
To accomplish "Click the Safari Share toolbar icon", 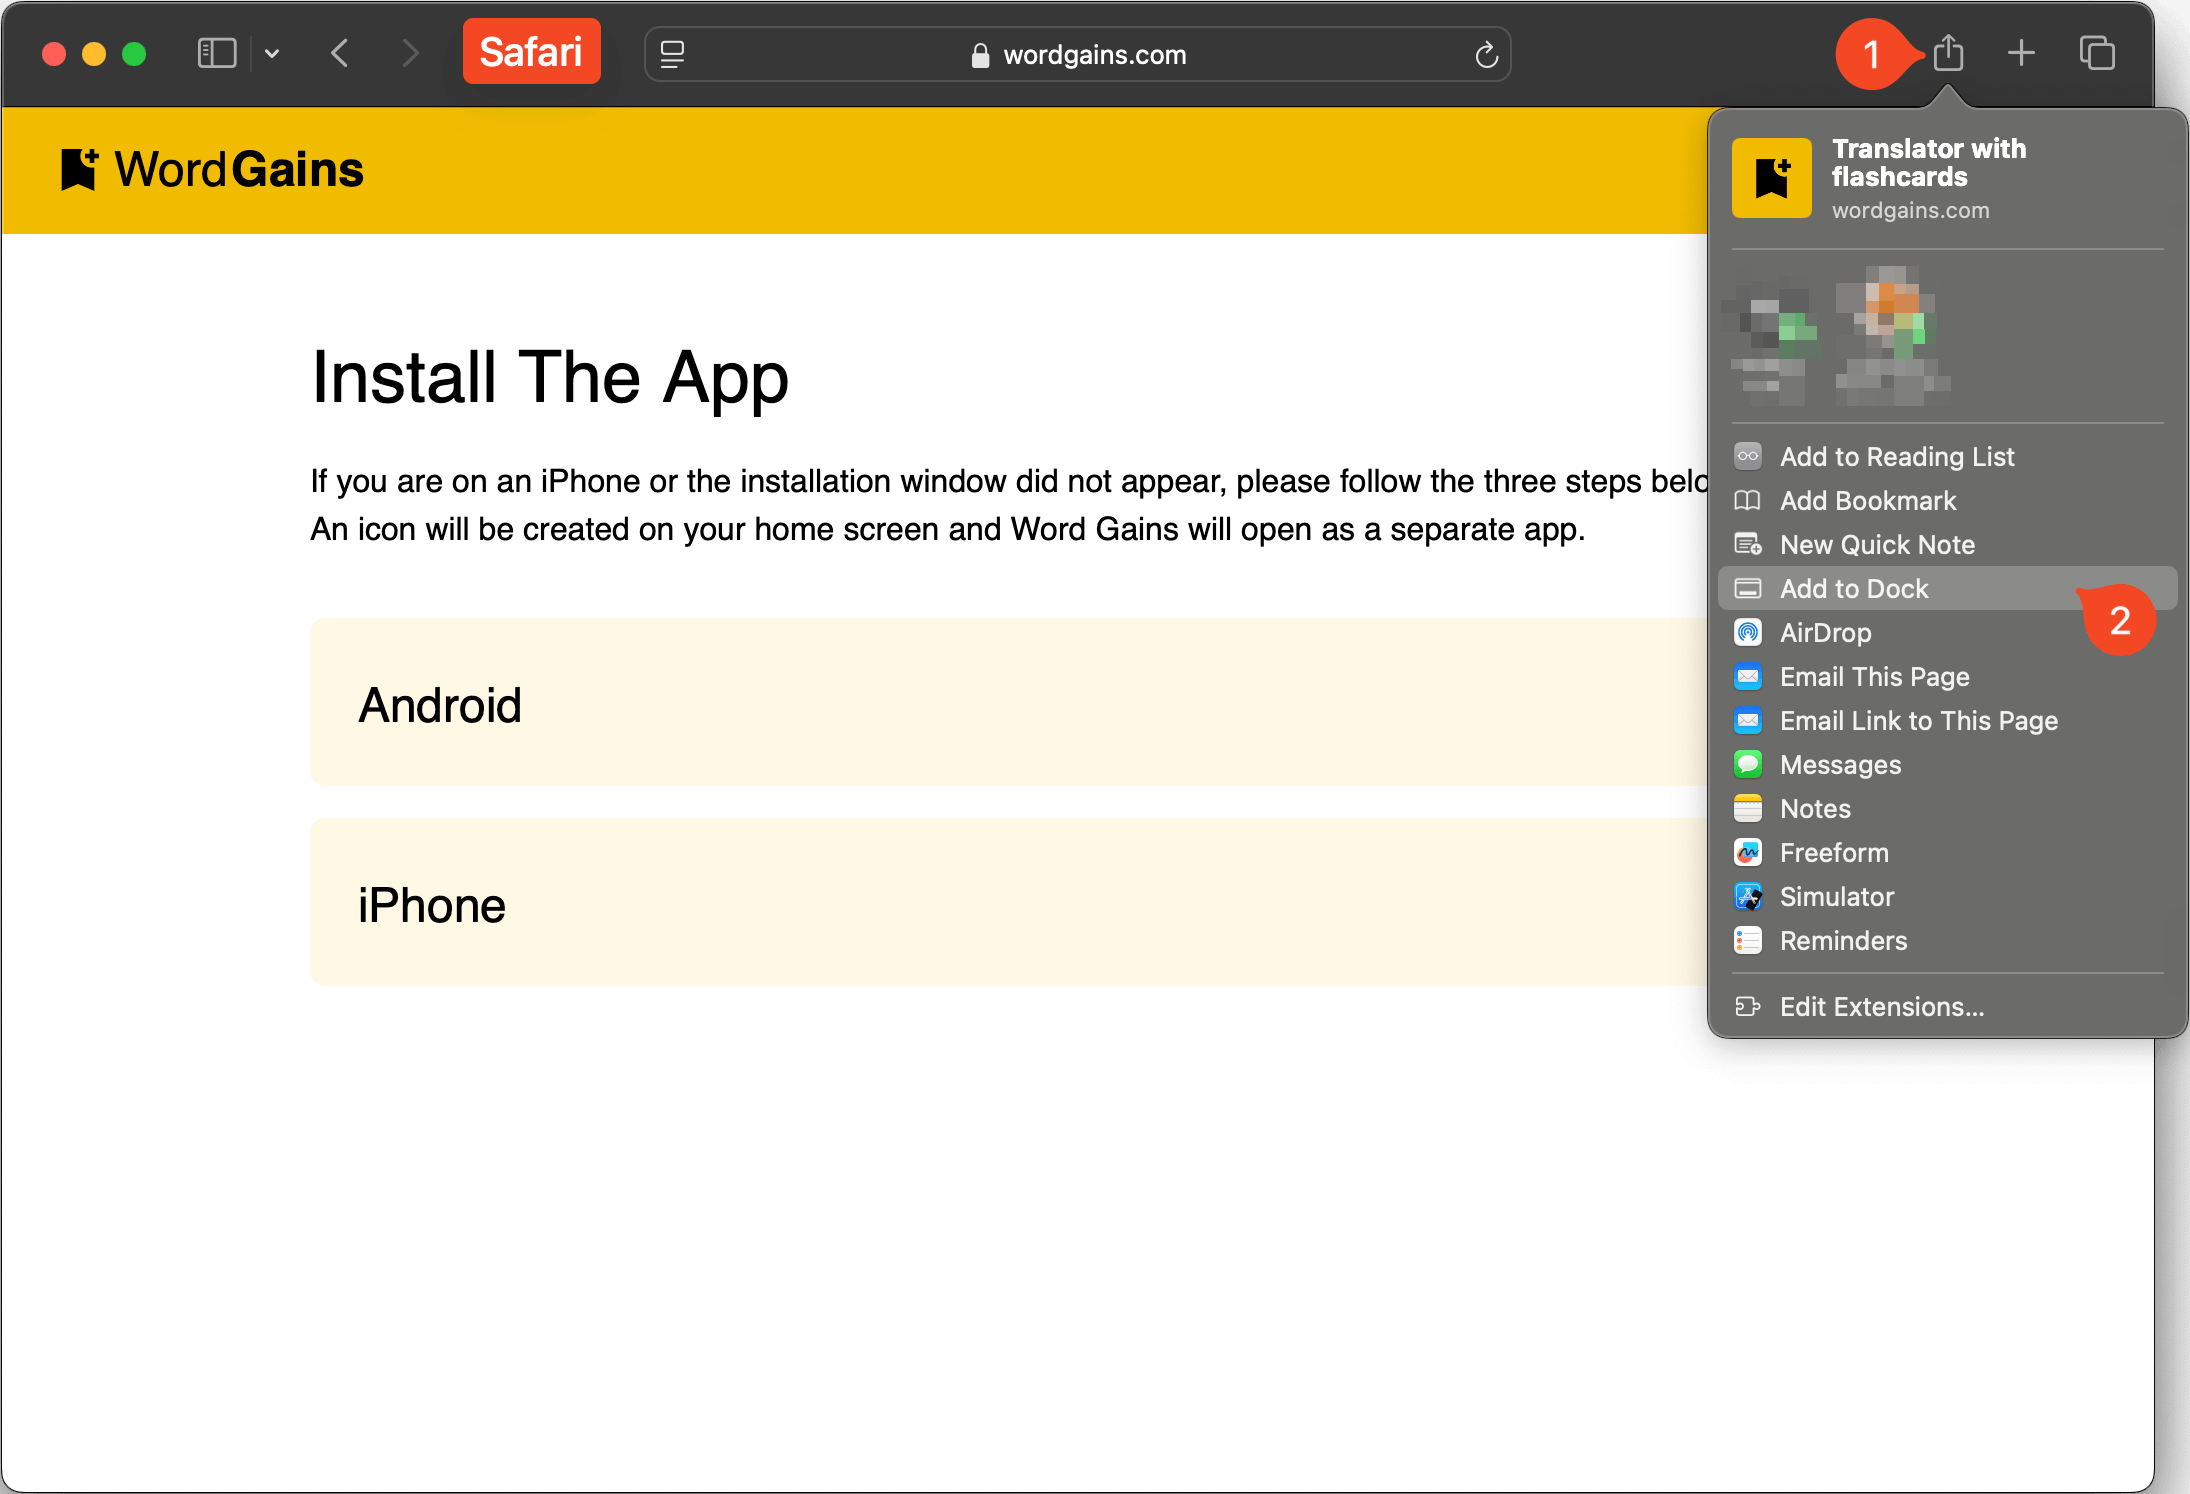I will point(1948,53).
